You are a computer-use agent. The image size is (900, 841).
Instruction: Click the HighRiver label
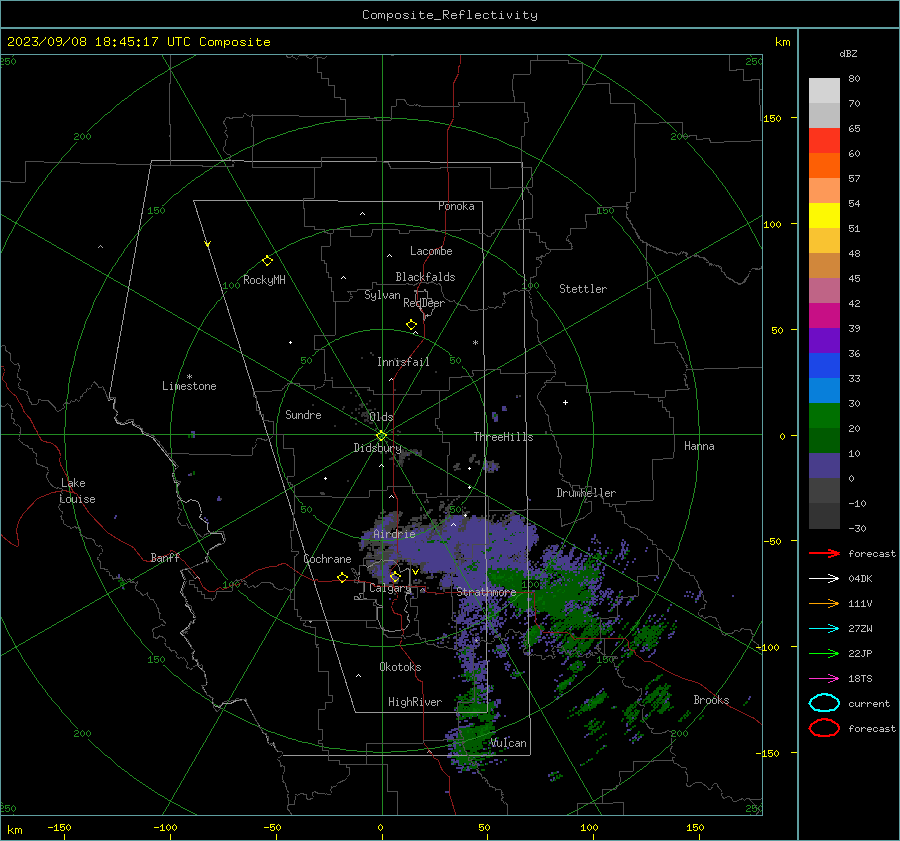tap(415, 702)
